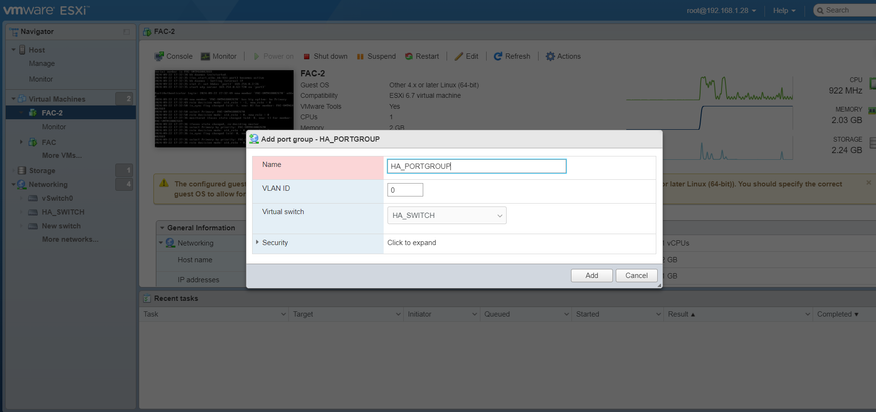Sort by the Result column

[x=681, y=315]
